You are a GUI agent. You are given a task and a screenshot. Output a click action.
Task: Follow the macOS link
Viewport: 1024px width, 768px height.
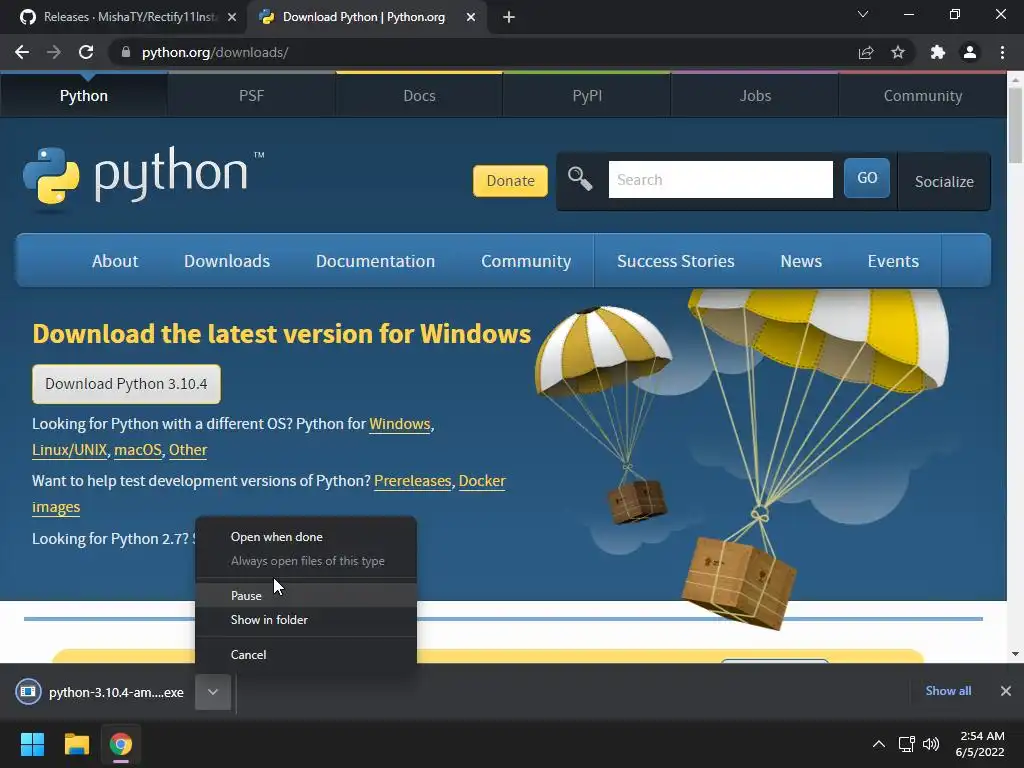138,450
